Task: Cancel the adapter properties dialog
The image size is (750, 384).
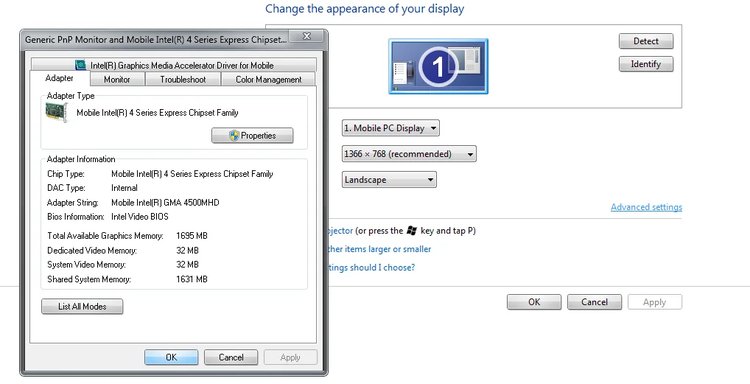Action: pos(231,357)
